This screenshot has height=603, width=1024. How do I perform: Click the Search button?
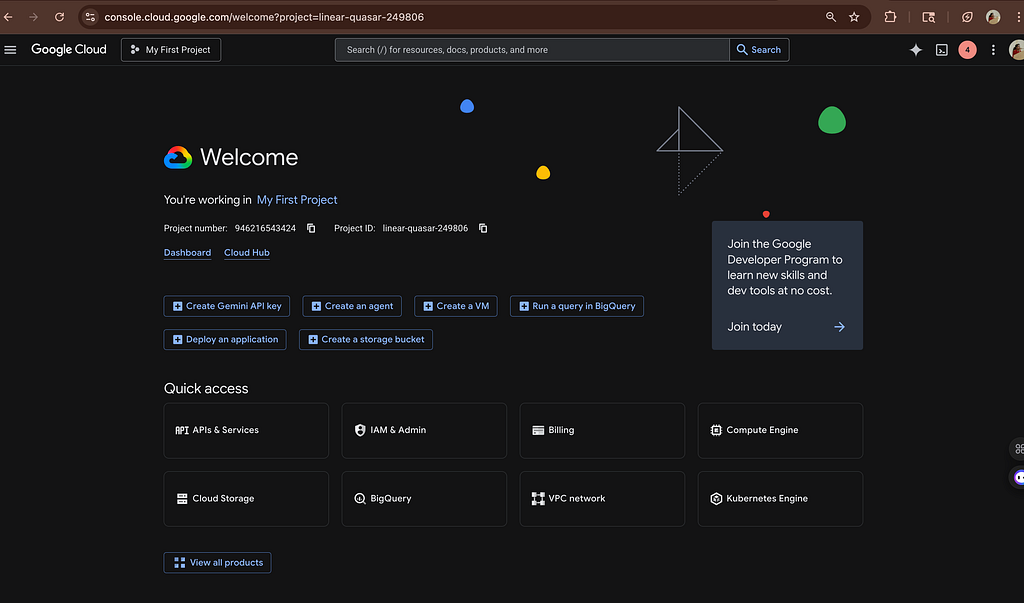pyautogui.click(x=759, y=50)
